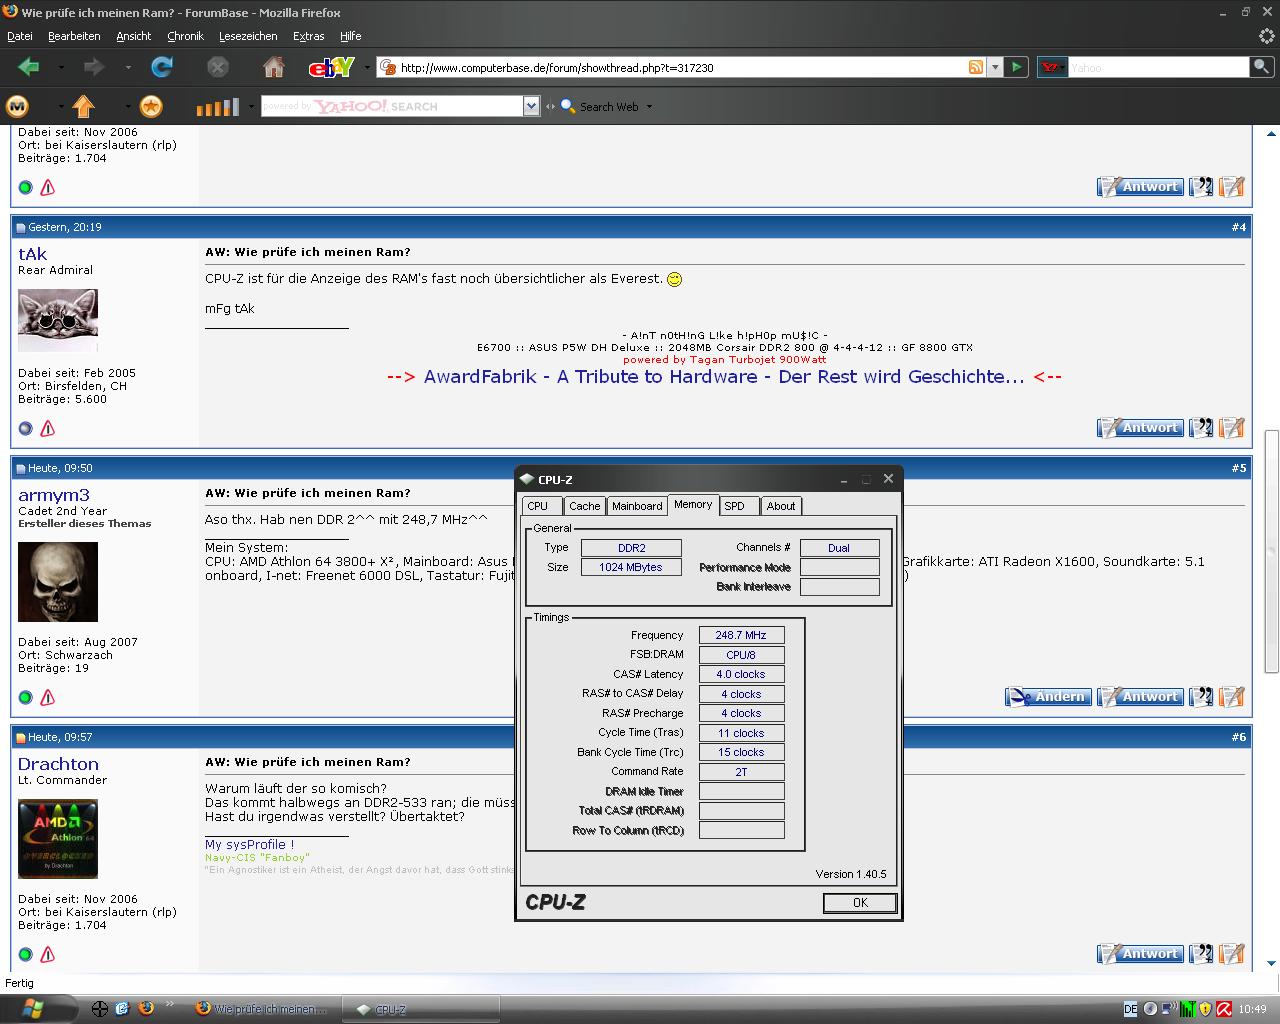
Task: Go to Home page via house icon
Action: tap(273, 67)
